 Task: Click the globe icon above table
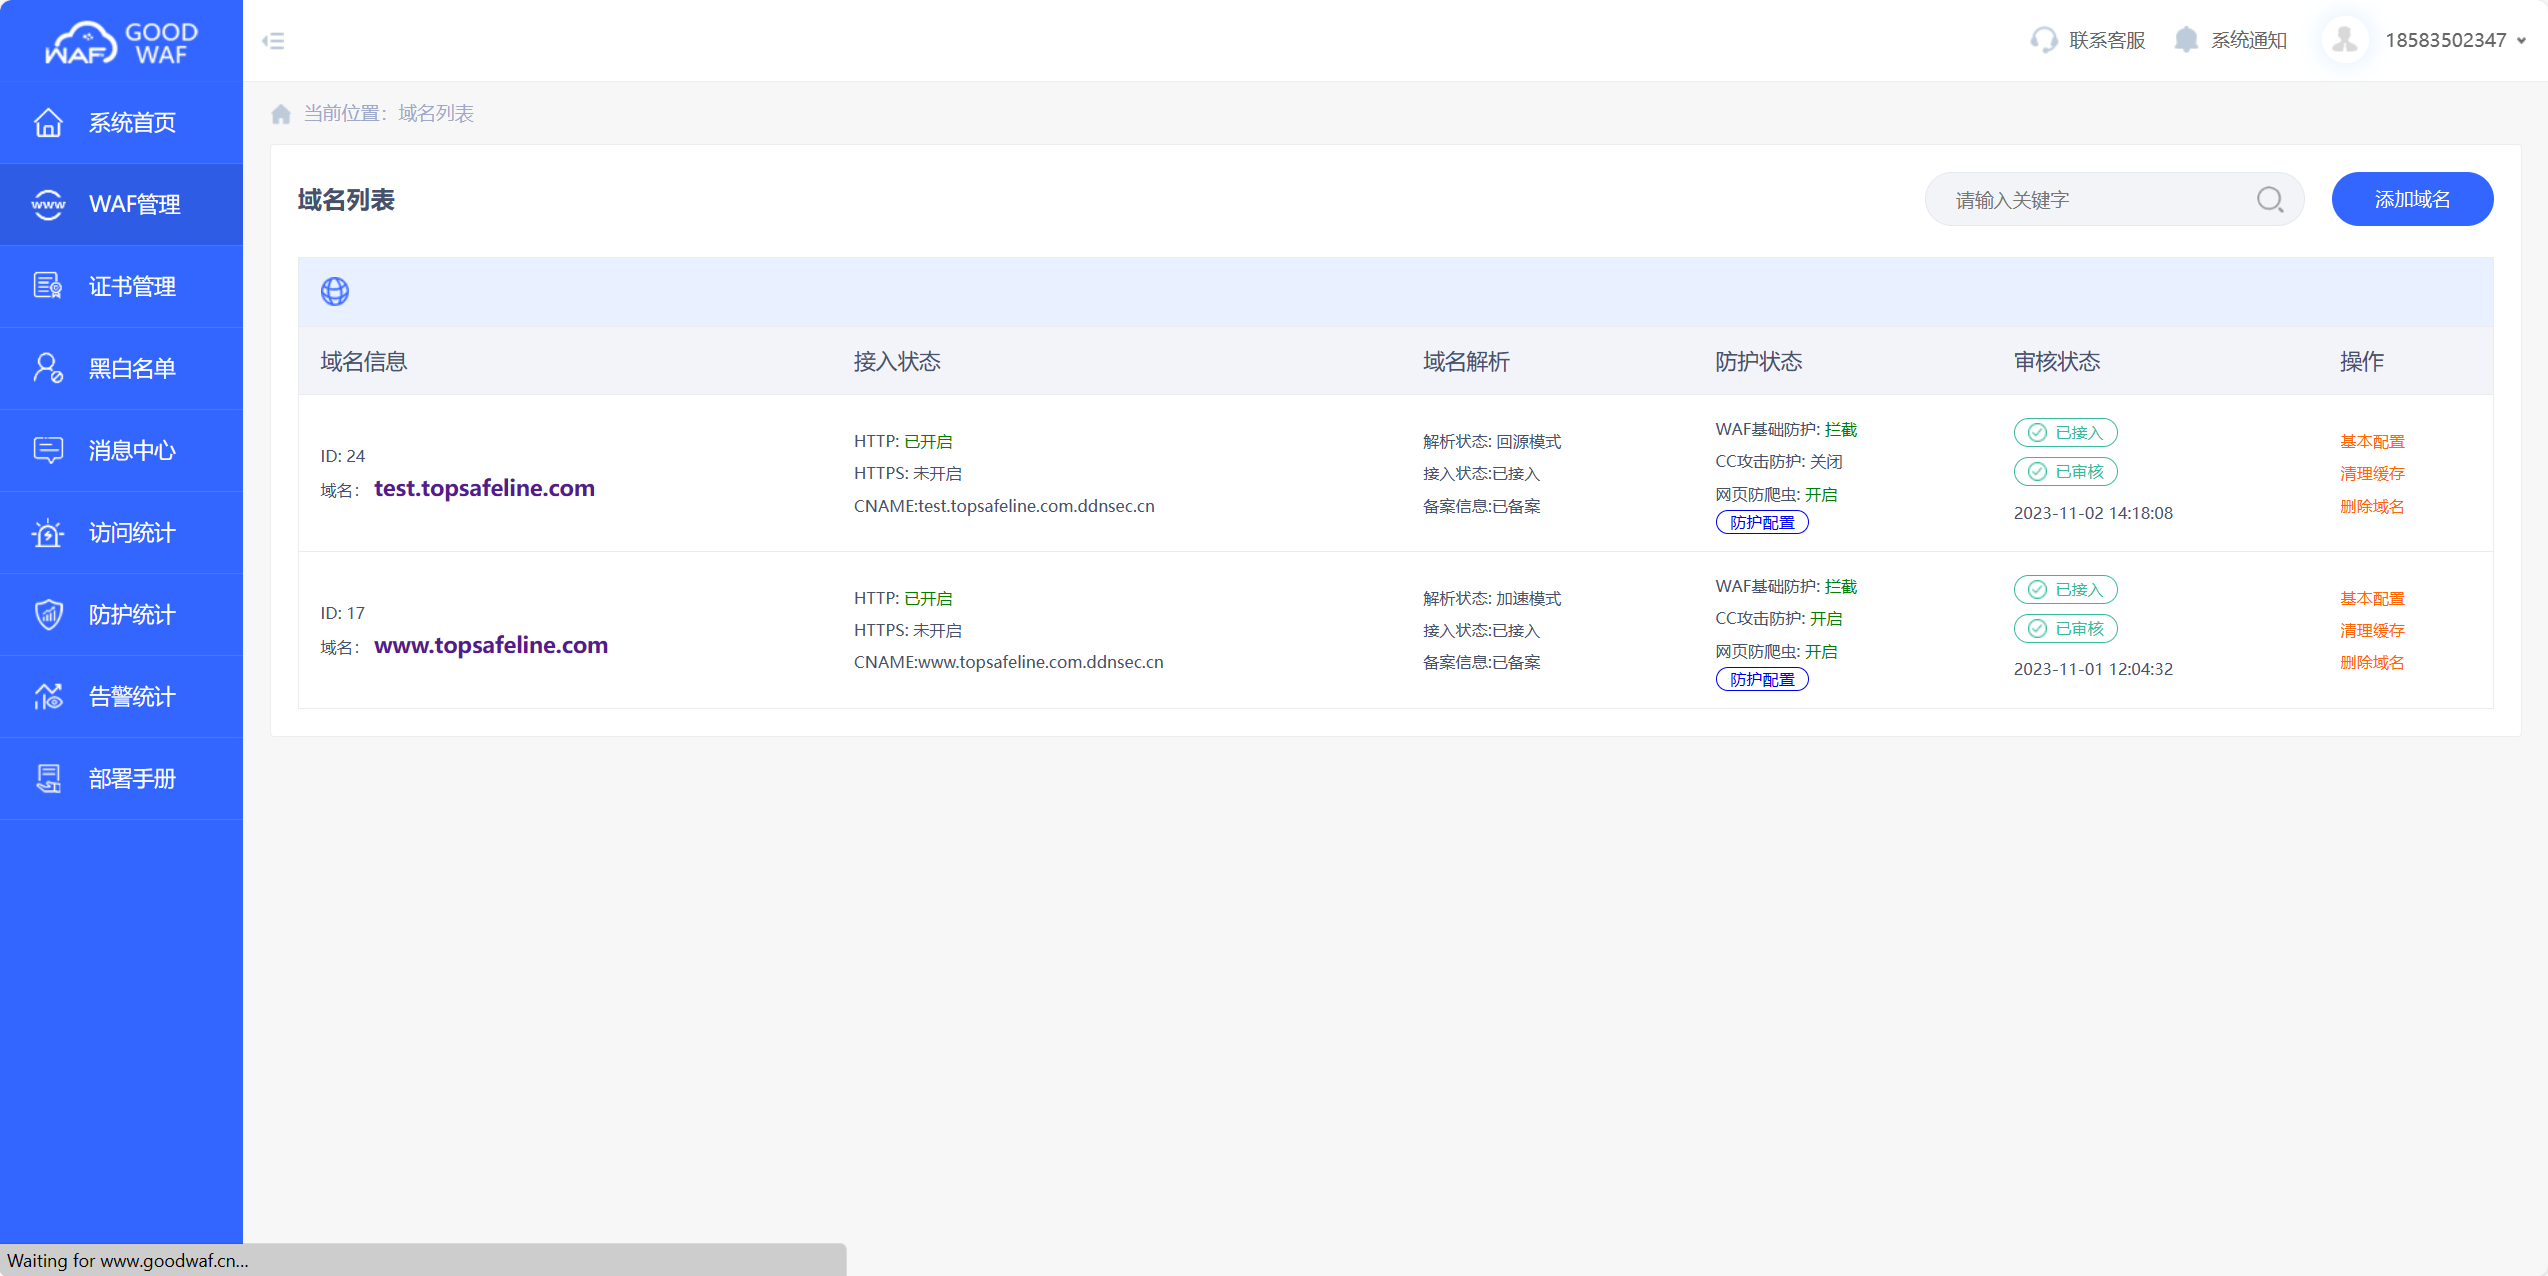click(335, 291)
